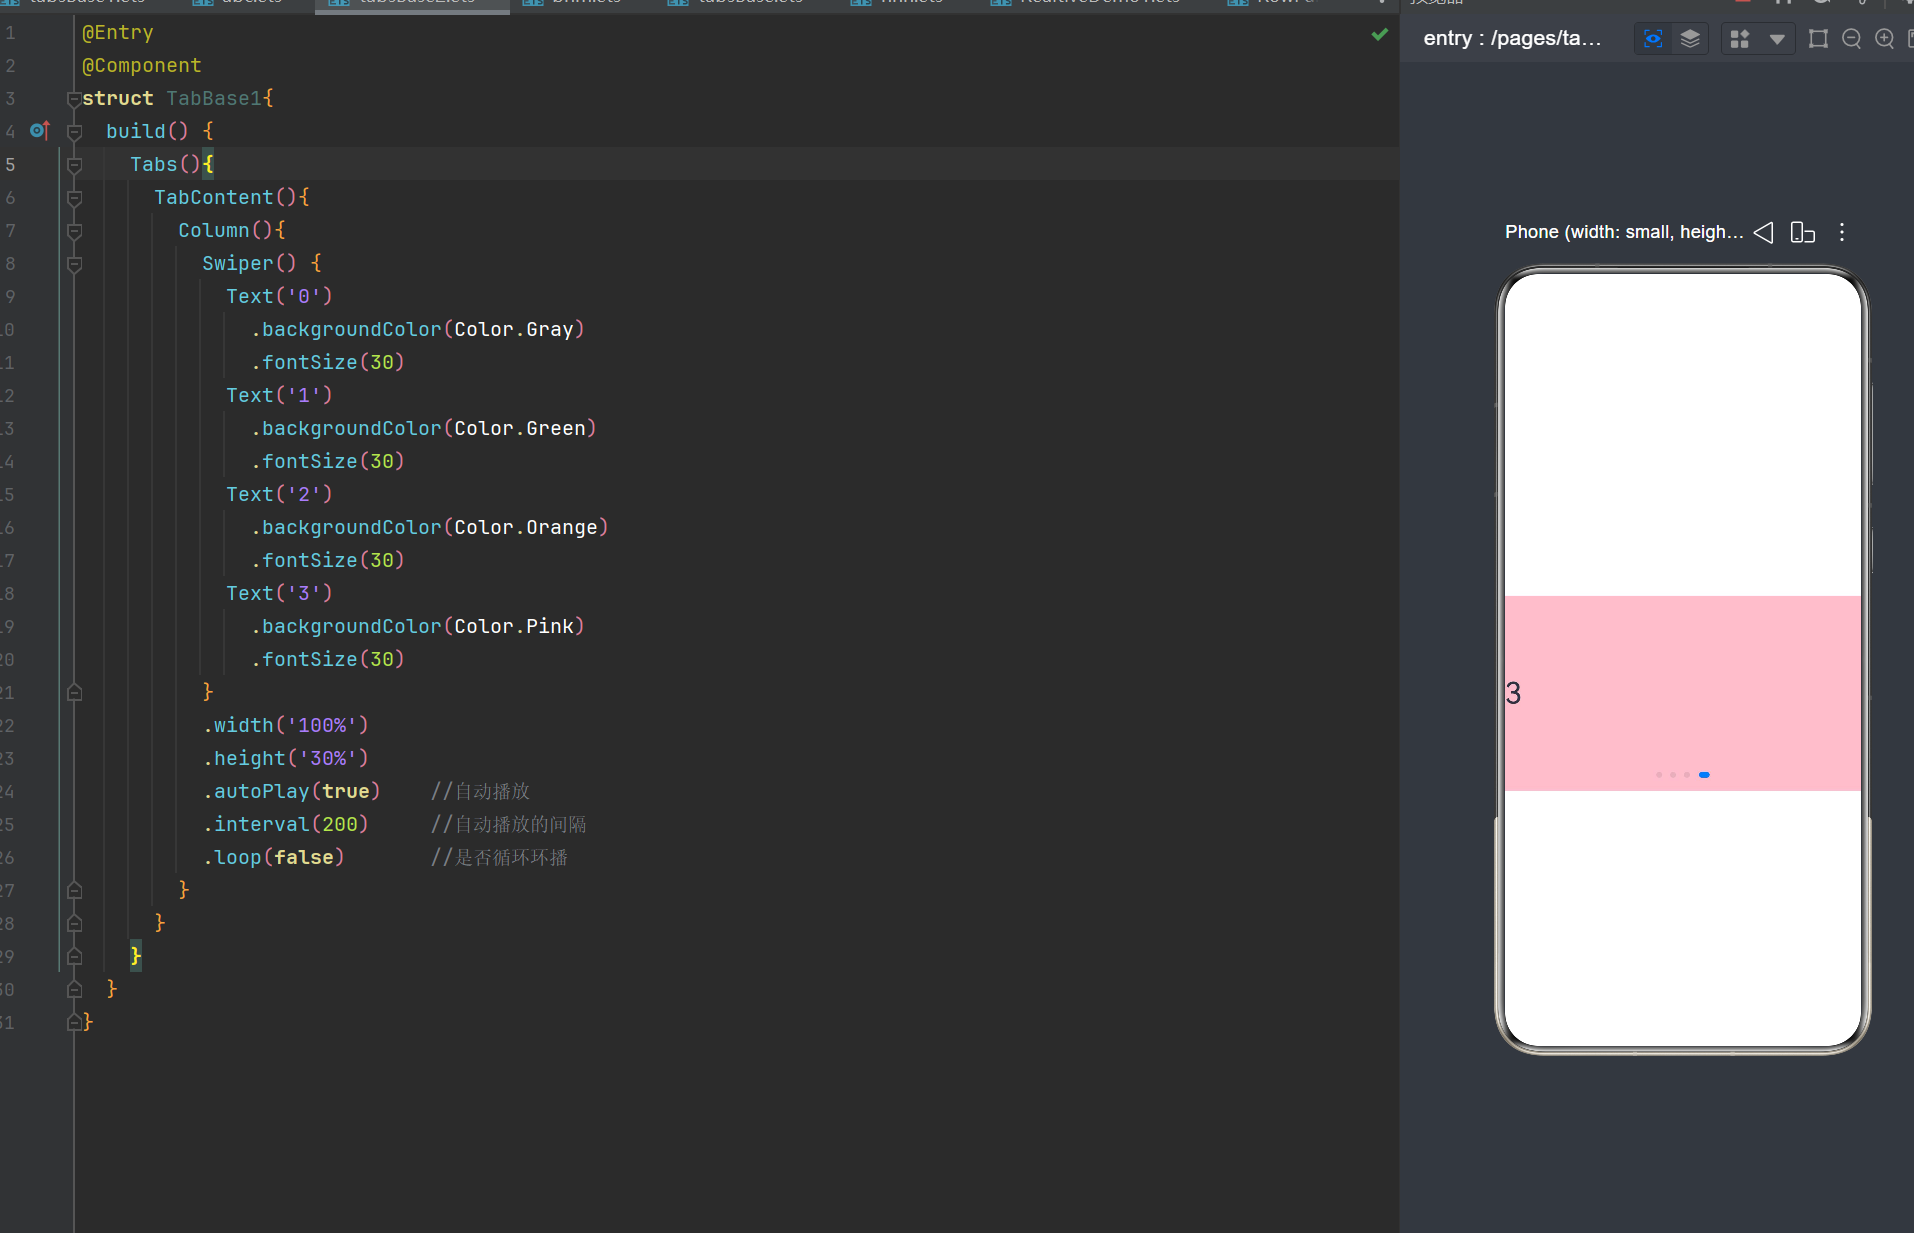Viewport: 1914px width, 1233px height.
Task: Click the Text('3') line in code
Action: pos(279,593)
